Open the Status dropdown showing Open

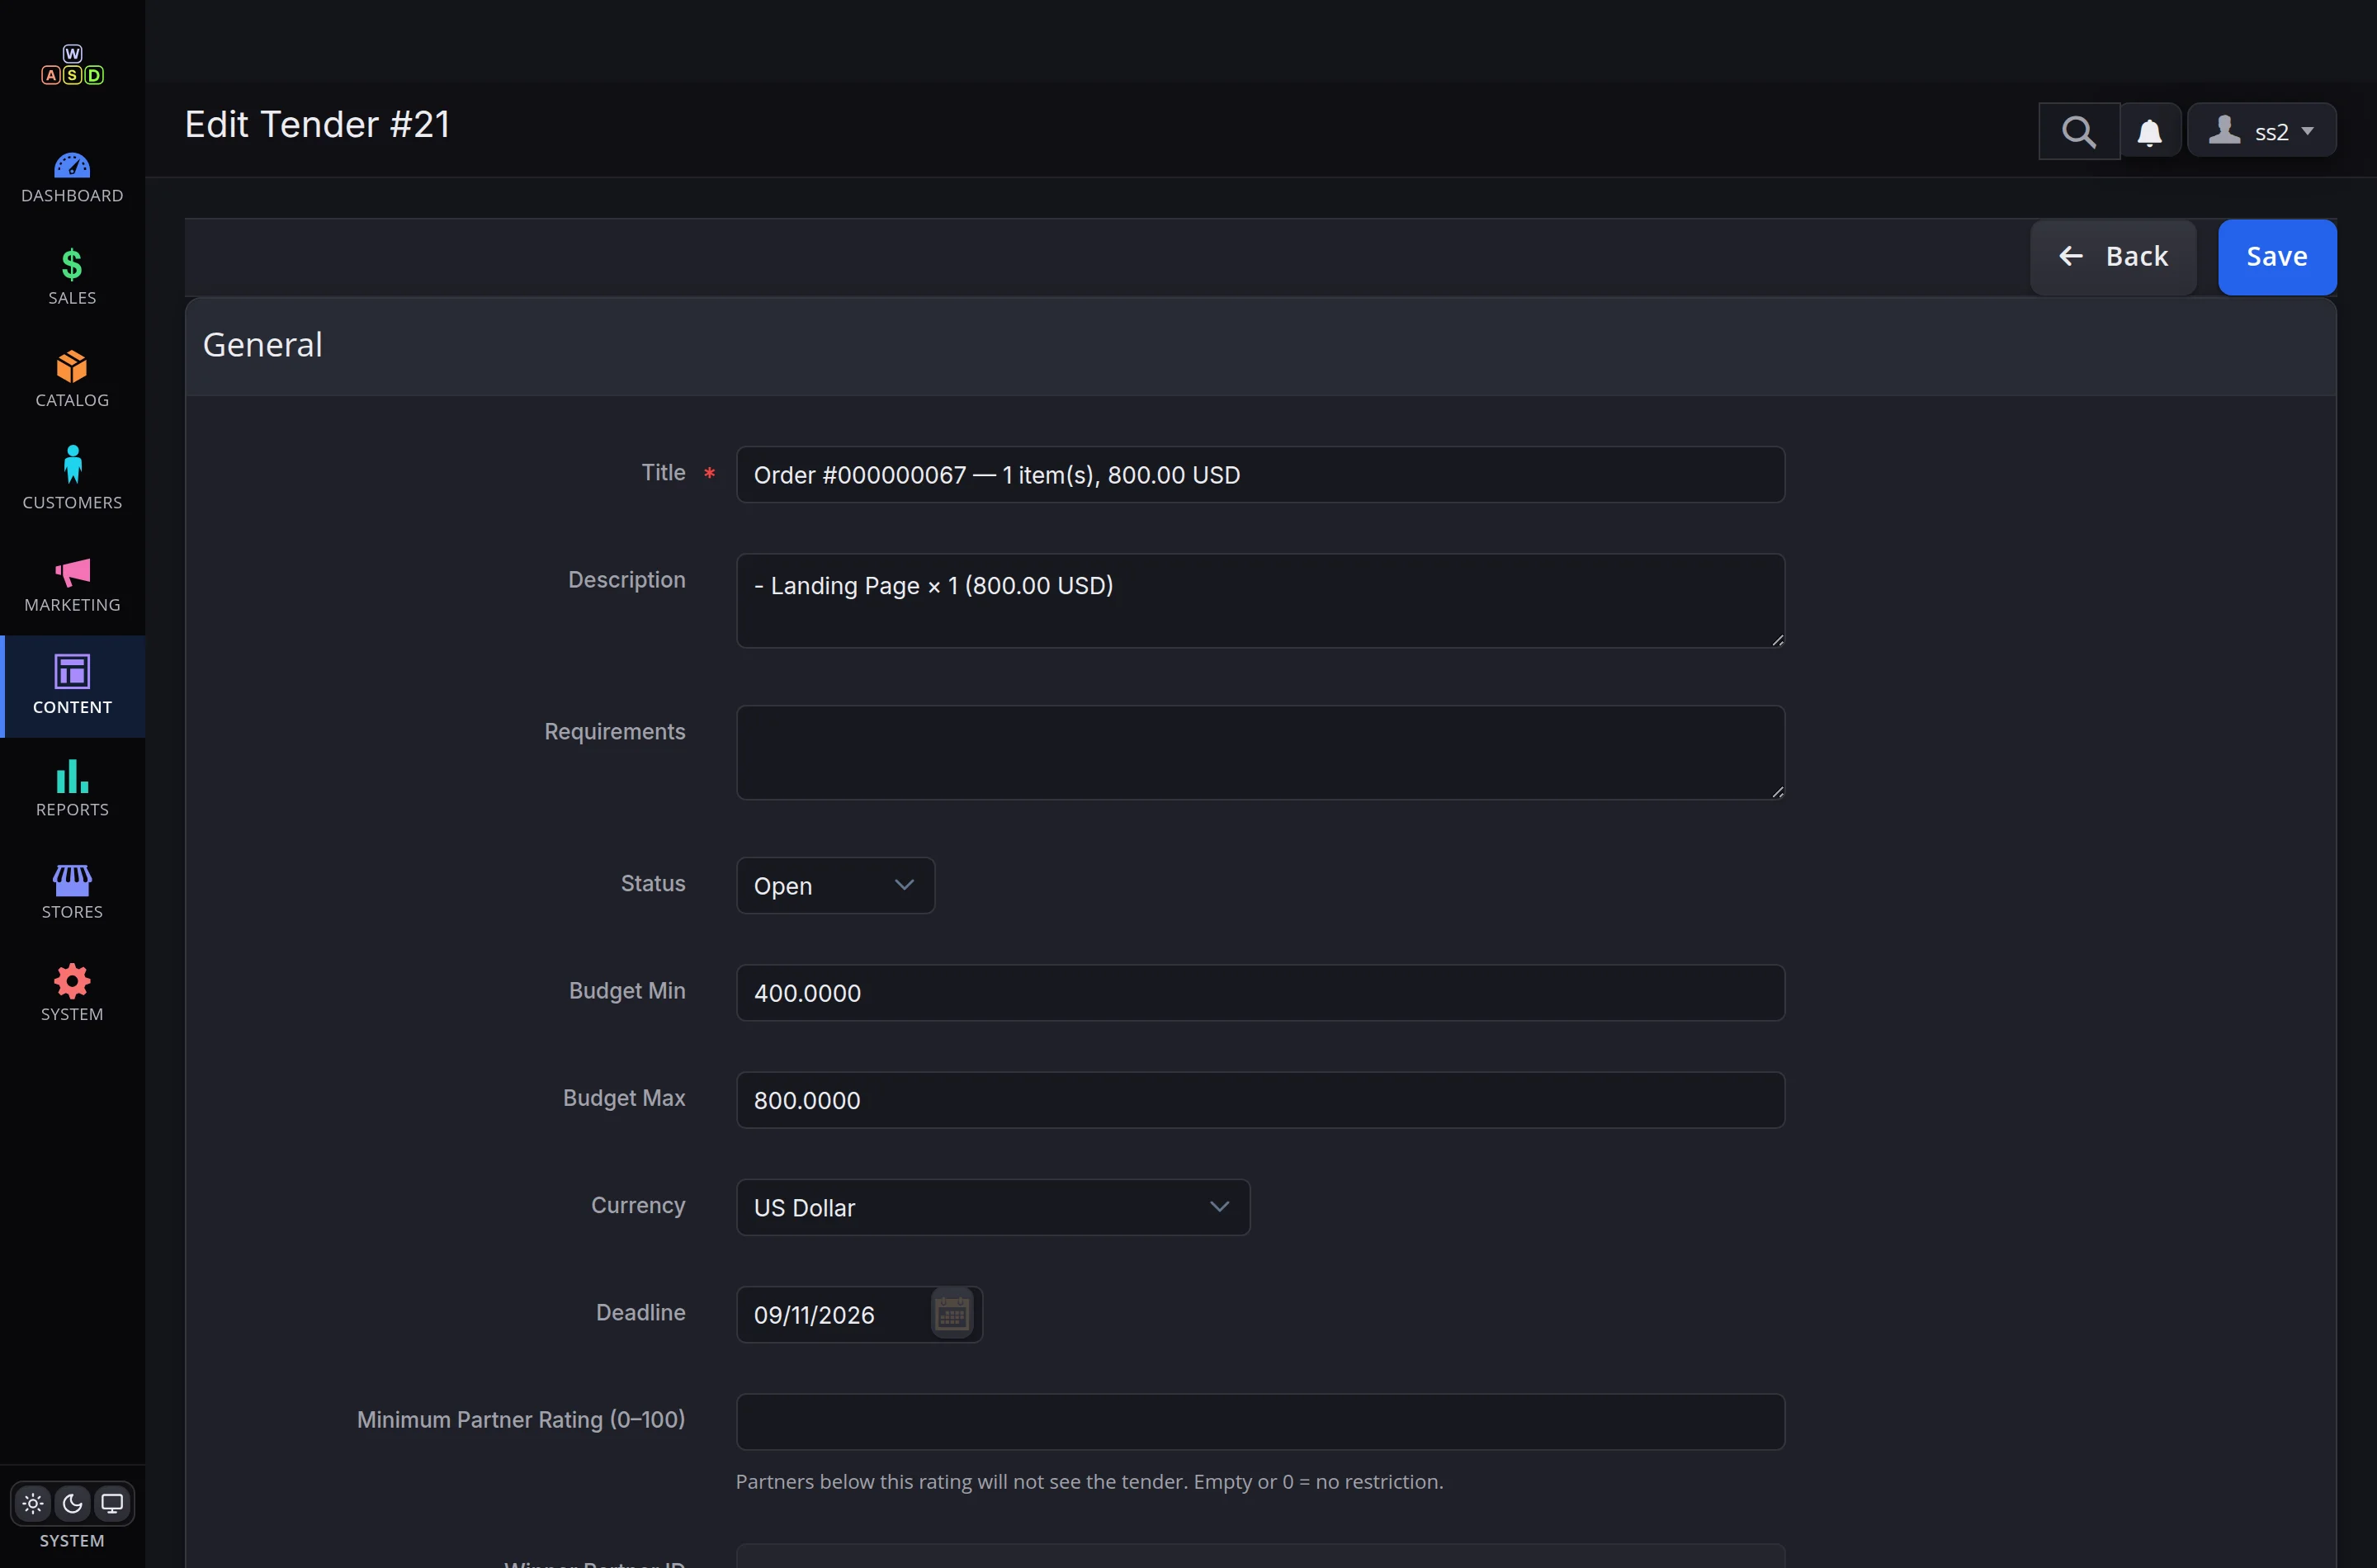click(835, 885)
